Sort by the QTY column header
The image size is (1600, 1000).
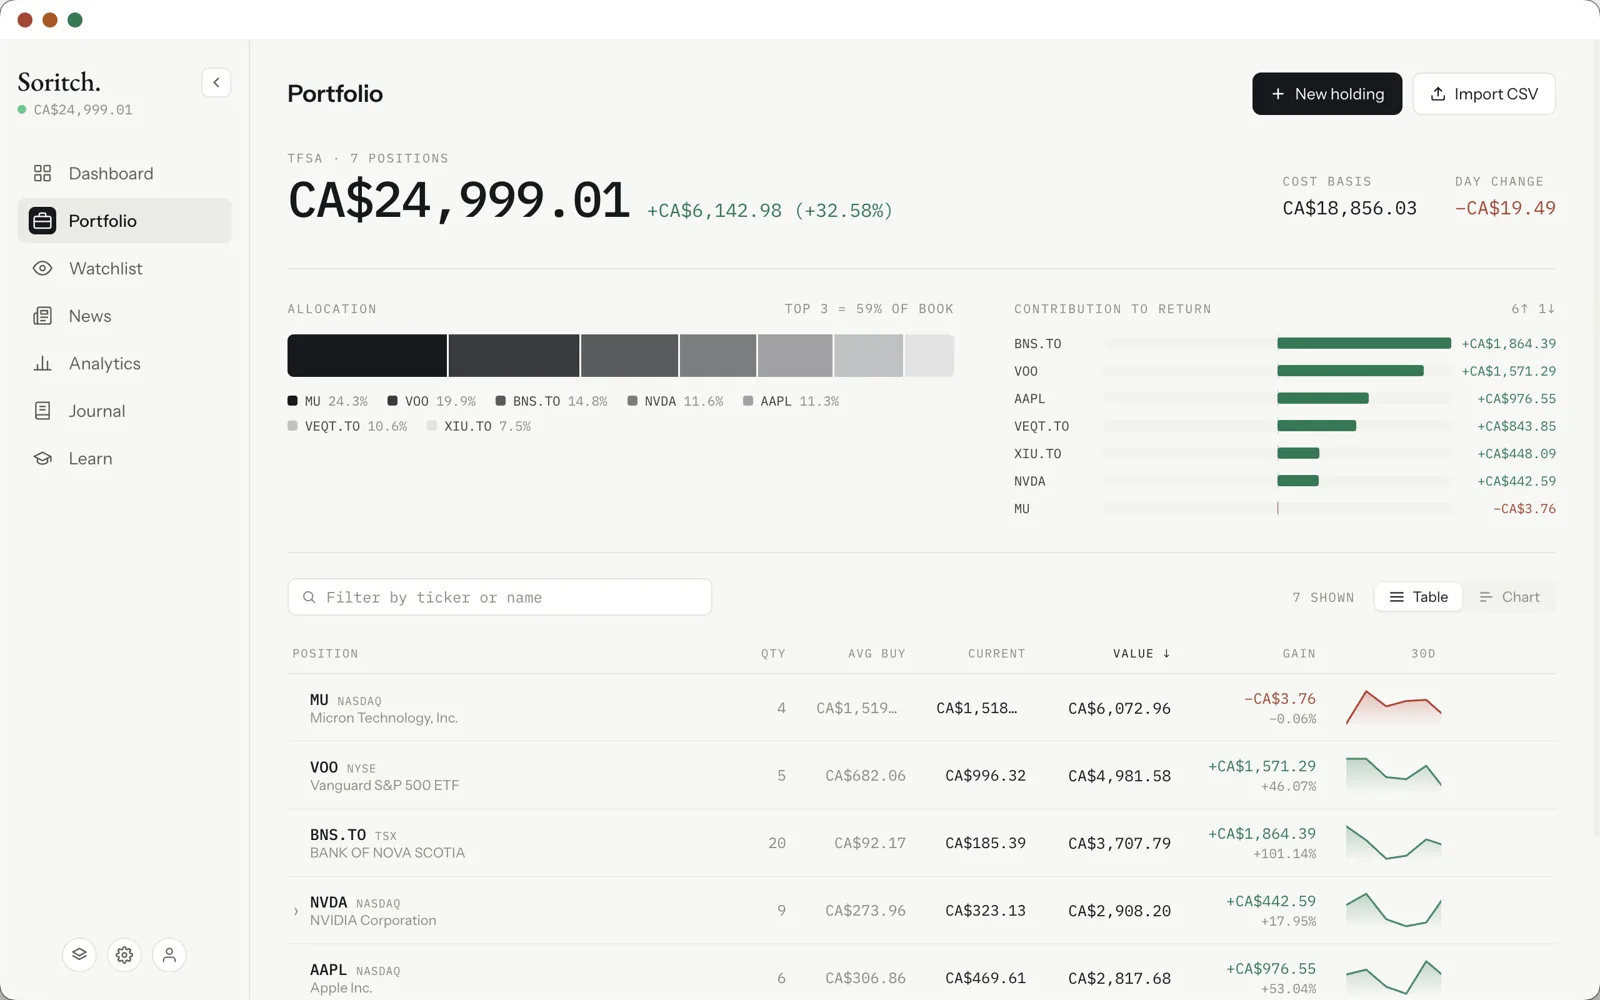point(773,654)
